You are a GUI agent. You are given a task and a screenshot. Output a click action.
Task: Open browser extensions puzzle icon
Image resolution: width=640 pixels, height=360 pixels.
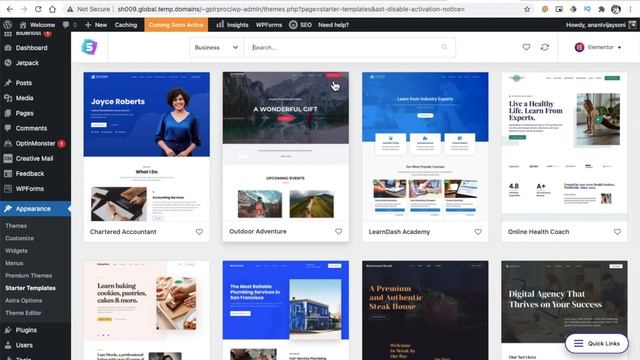point(601,9)
